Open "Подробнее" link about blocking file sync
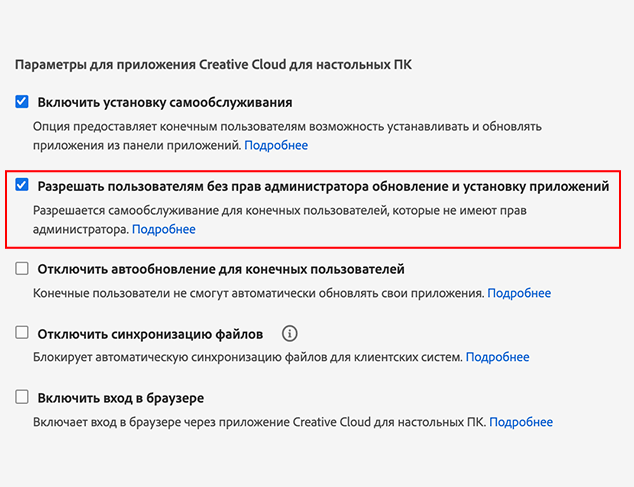634x487 pixels. pos(497,357)
